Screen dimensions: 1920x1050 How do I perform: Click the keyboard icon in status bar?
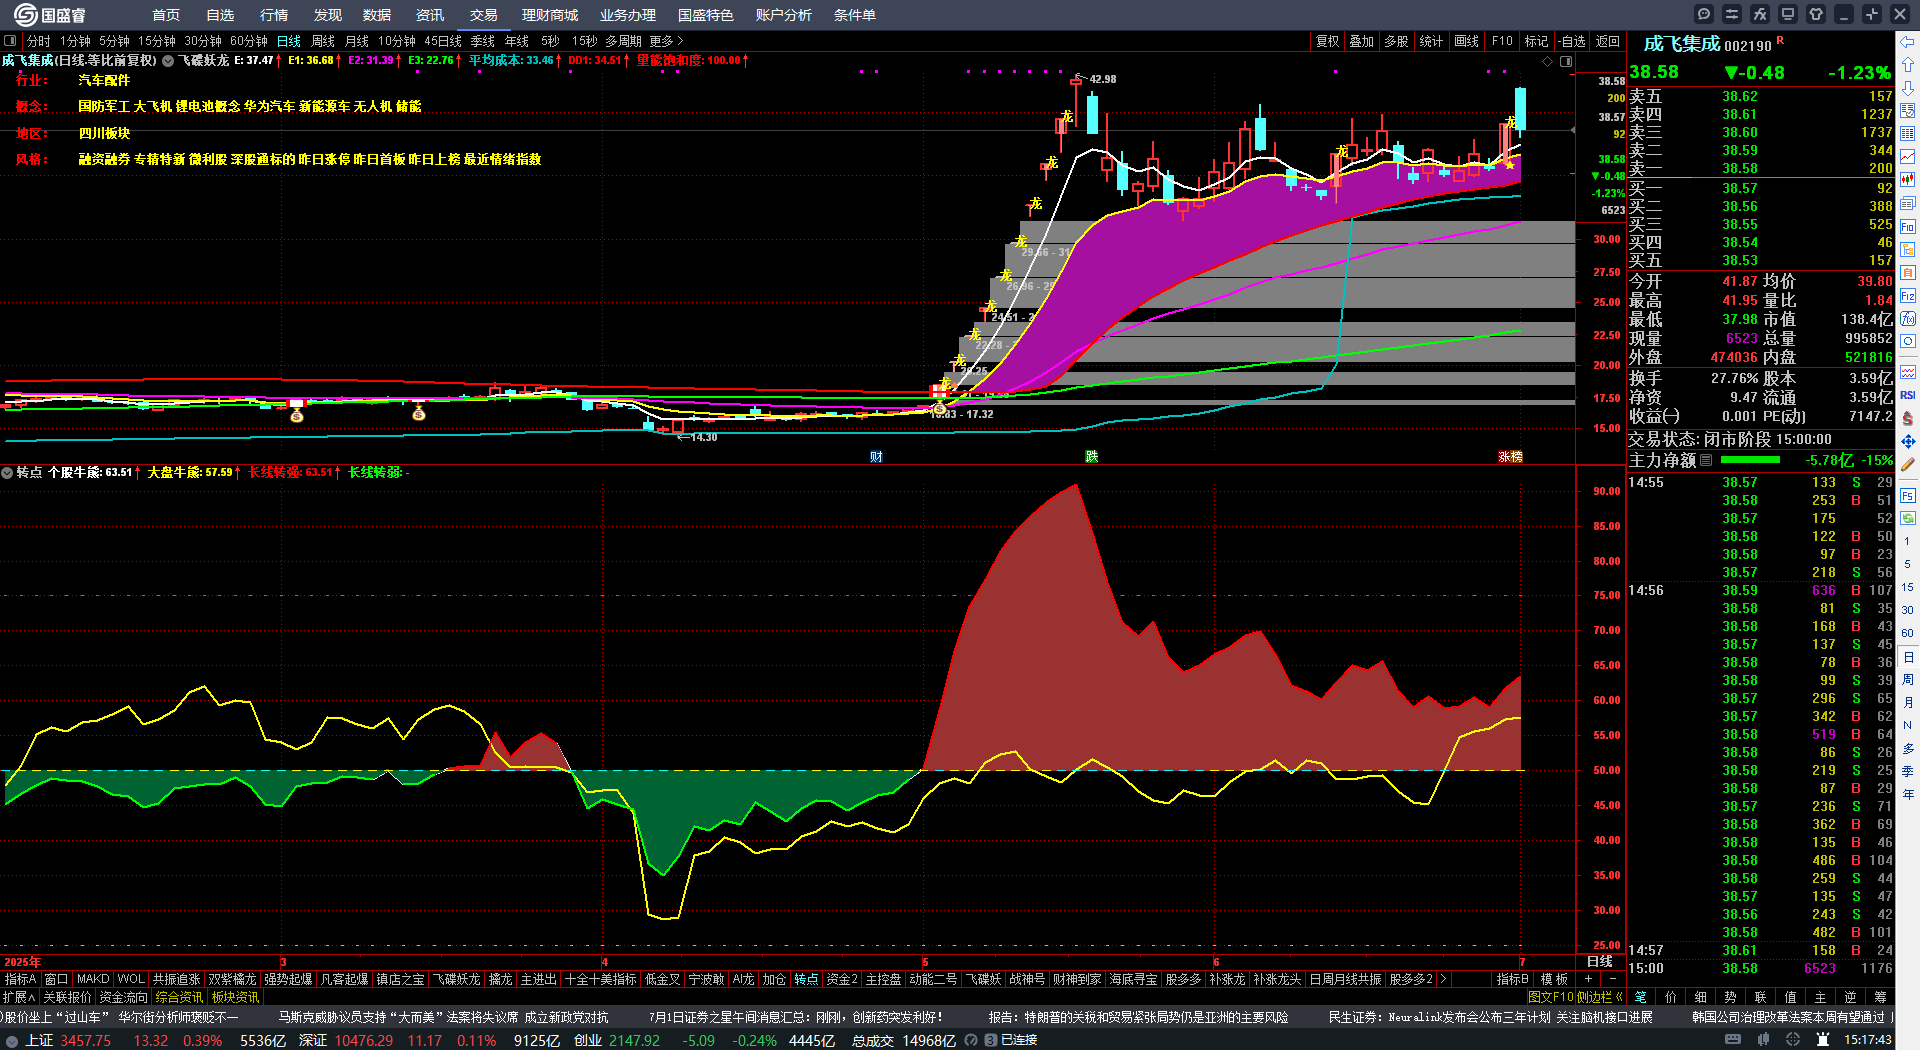coord(1733,1040)
